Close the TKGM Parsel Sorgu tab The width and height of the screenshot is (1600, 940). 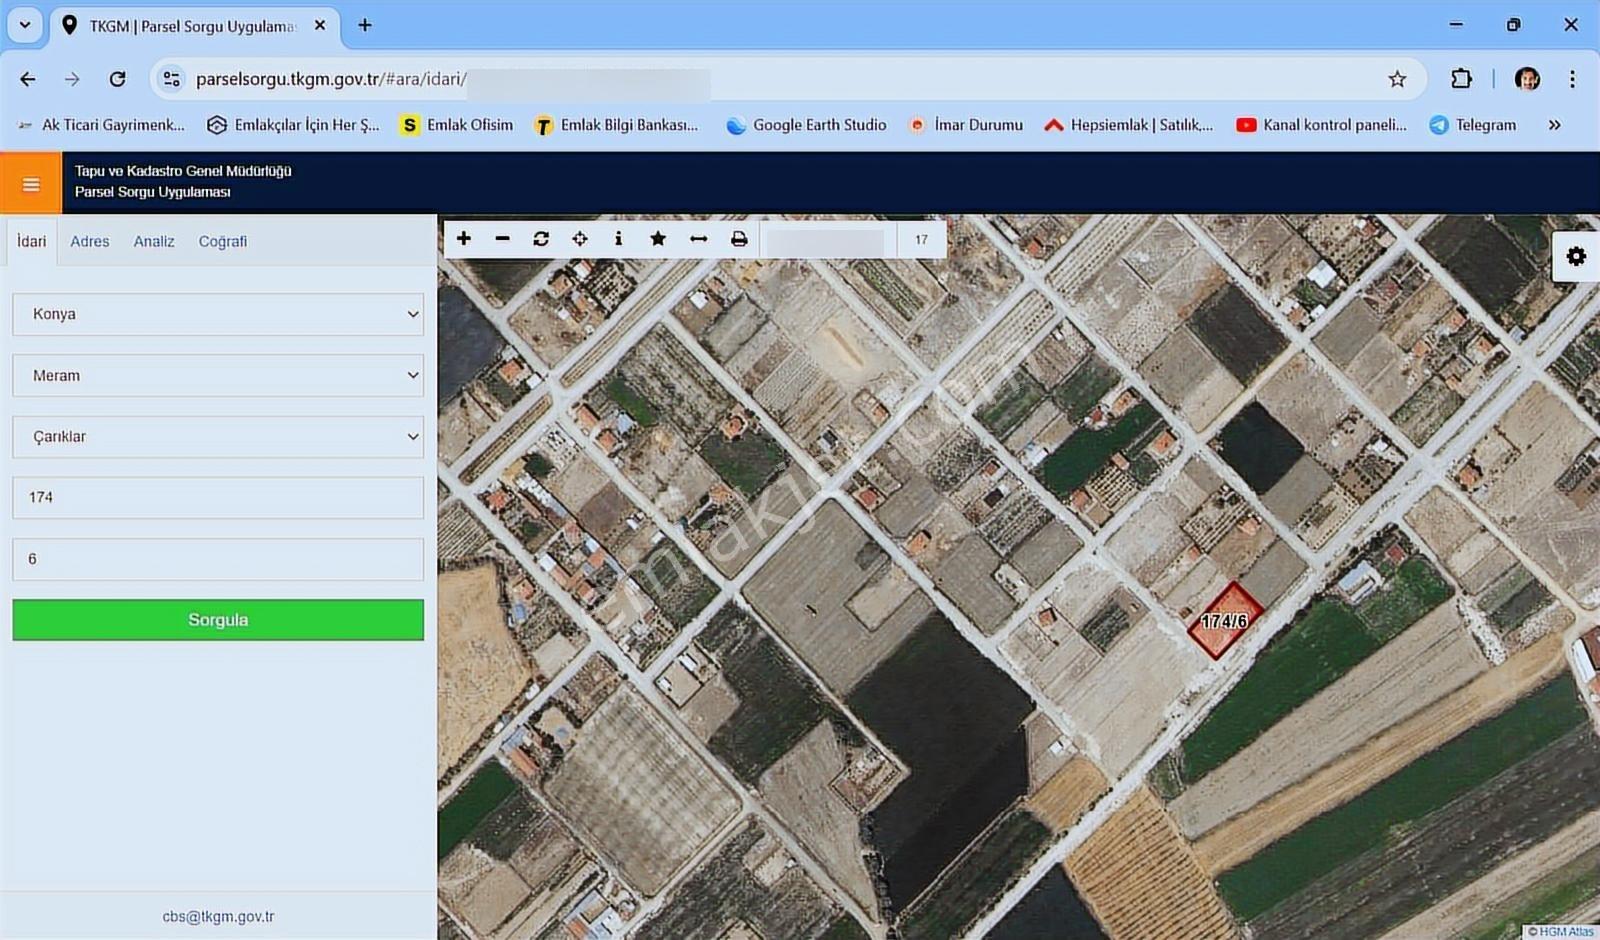pos(320,26)
